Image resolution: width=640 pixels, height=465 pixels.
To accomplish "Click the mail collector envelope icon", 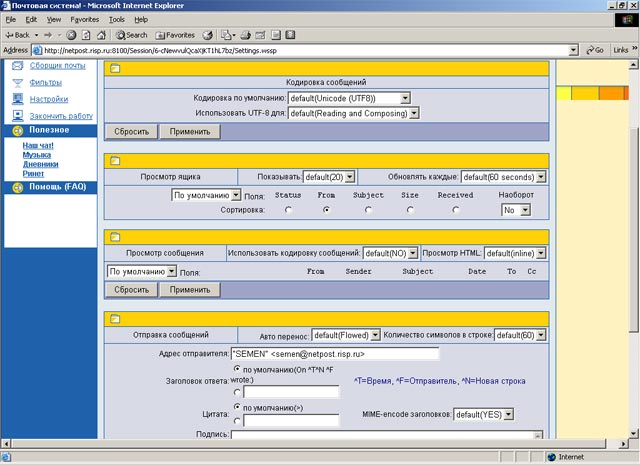I will click(x=18, y=66).
